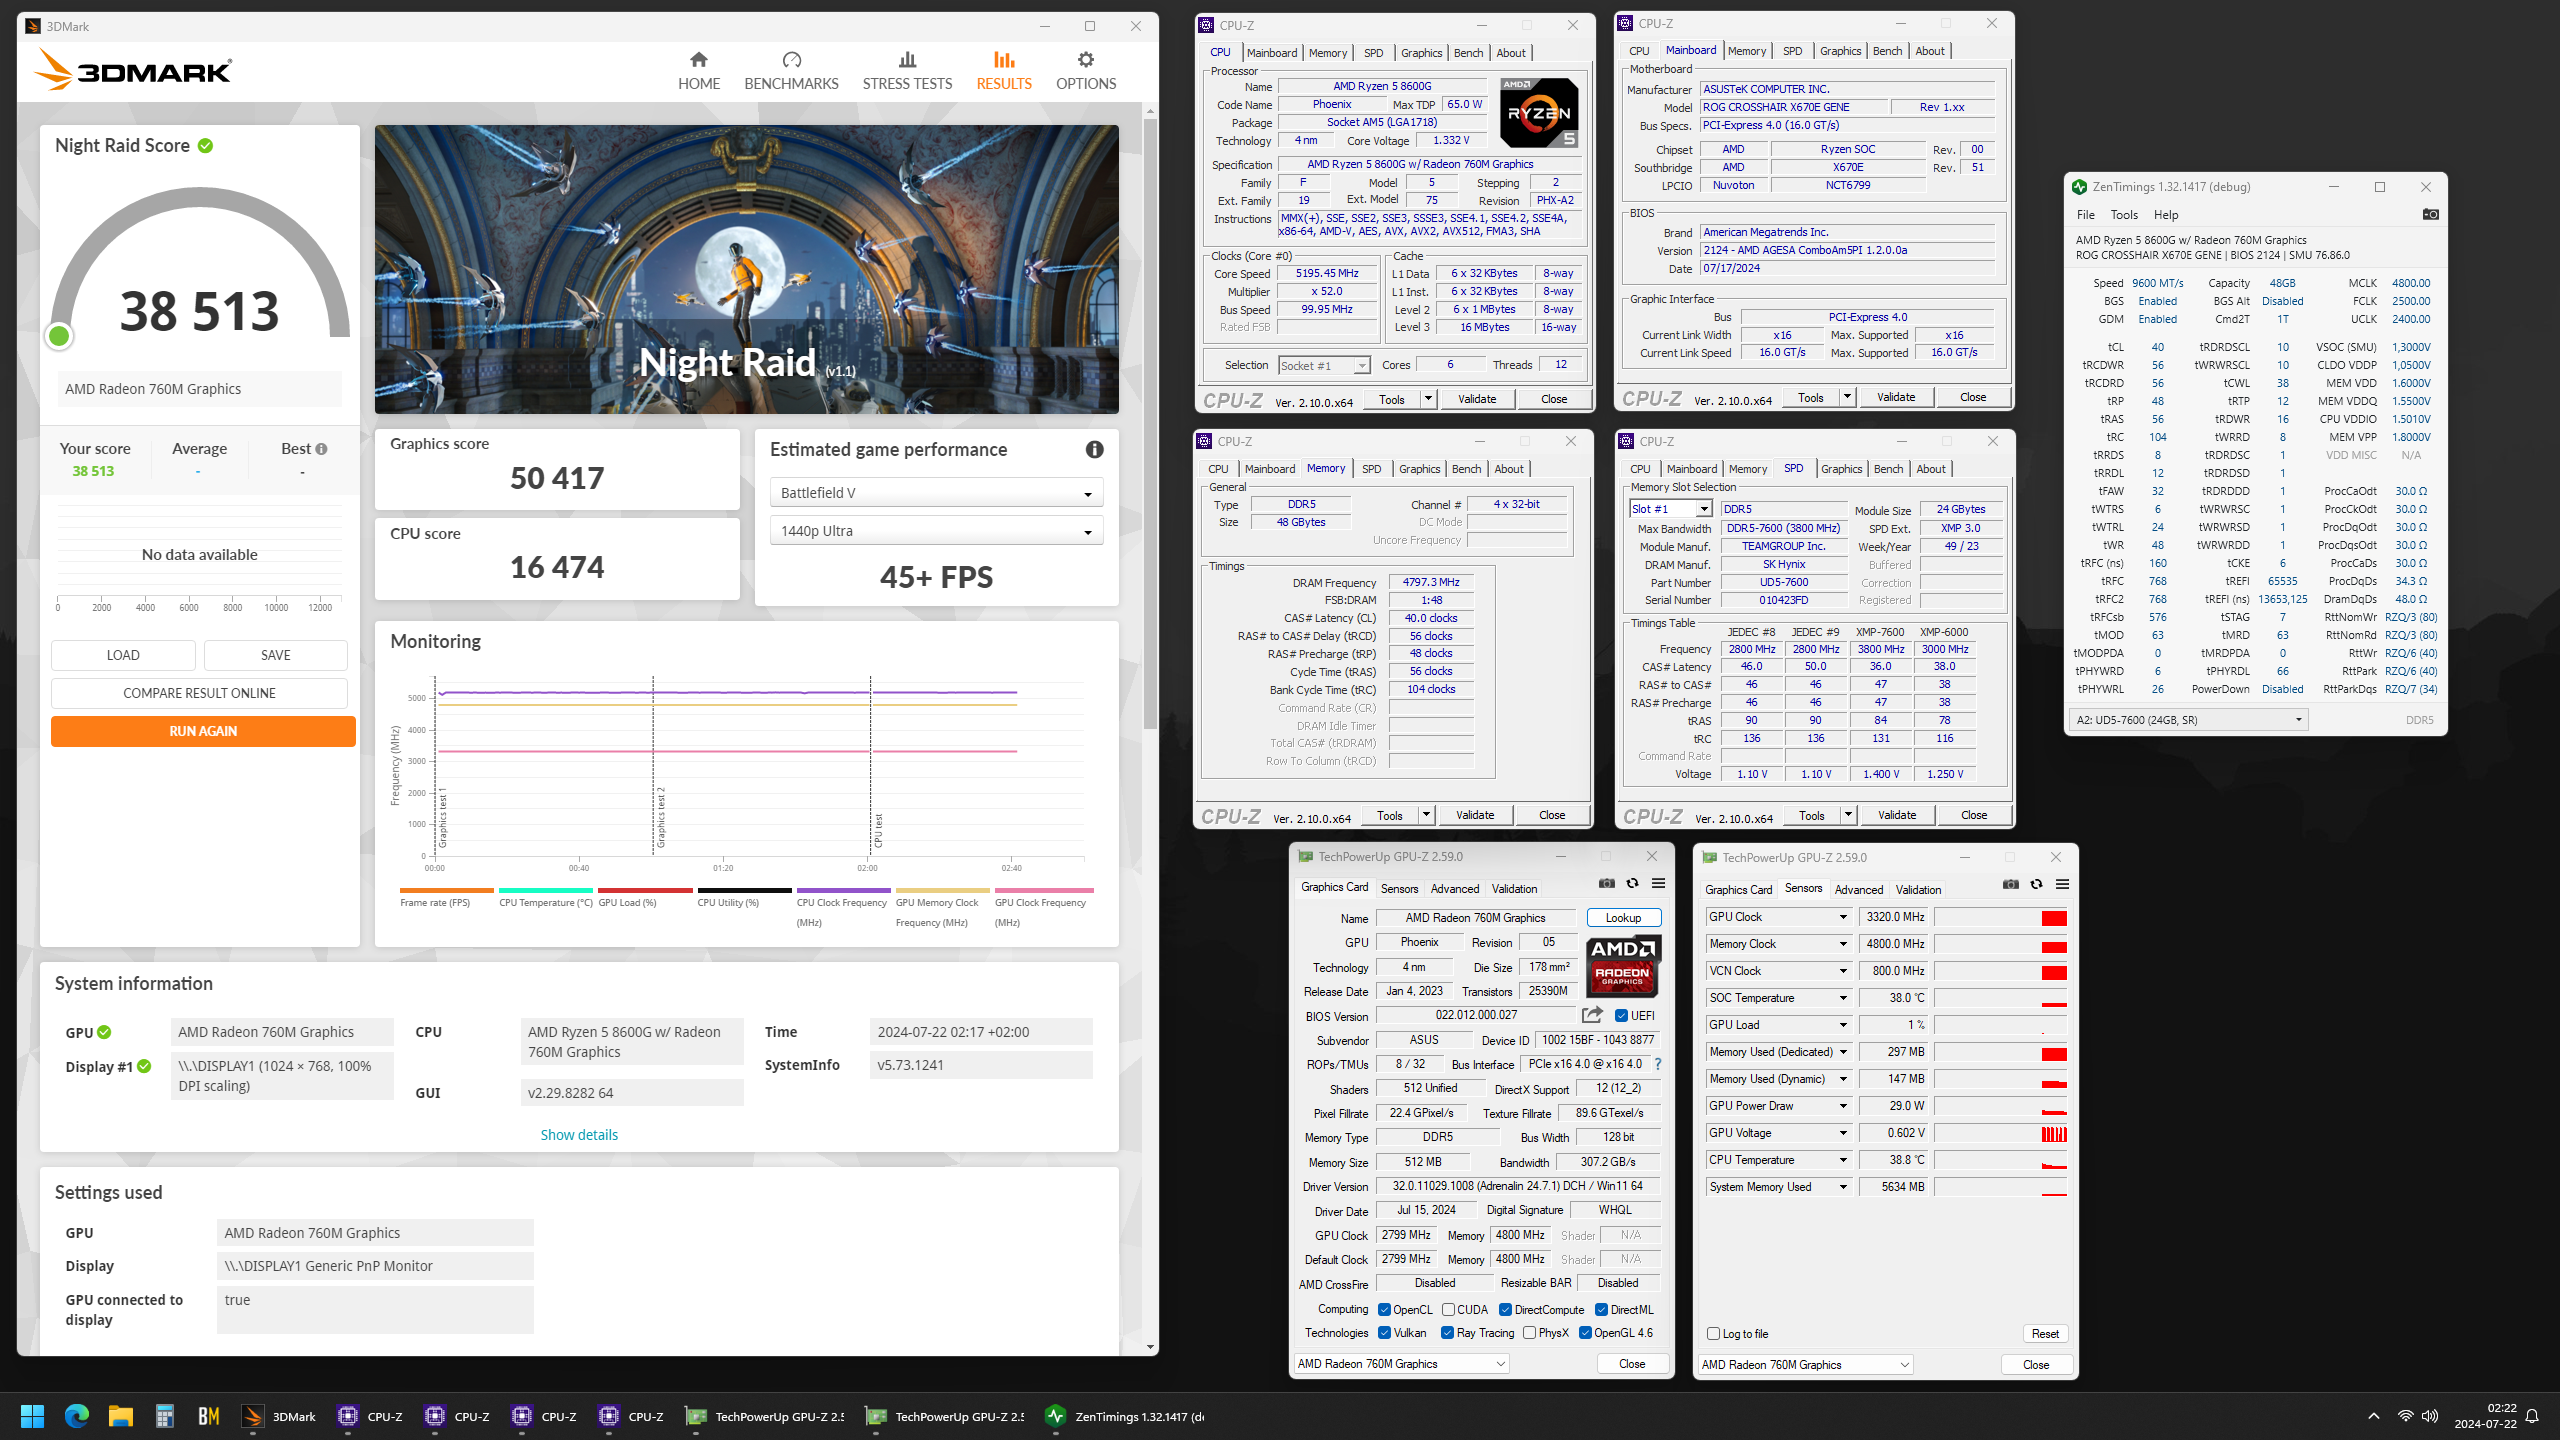Image resolution: width=2560 pixels, height=1440 pixels.
Task: Toggle OpenCL checkbox in GPU-Z
Action: [1384, 1310]
